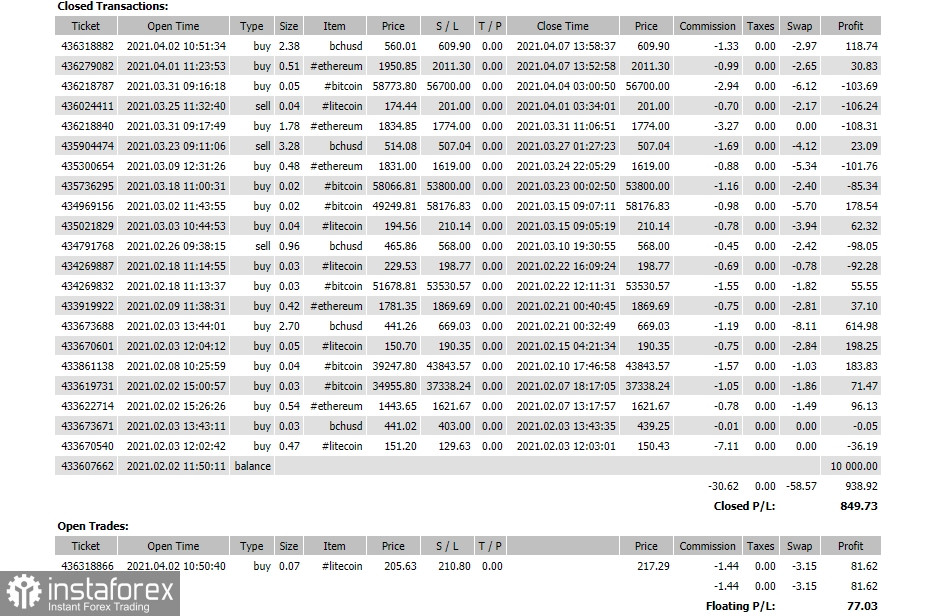Click the open price 49249.81
Viewport: 935px width, 616px height.
(394, 206)
